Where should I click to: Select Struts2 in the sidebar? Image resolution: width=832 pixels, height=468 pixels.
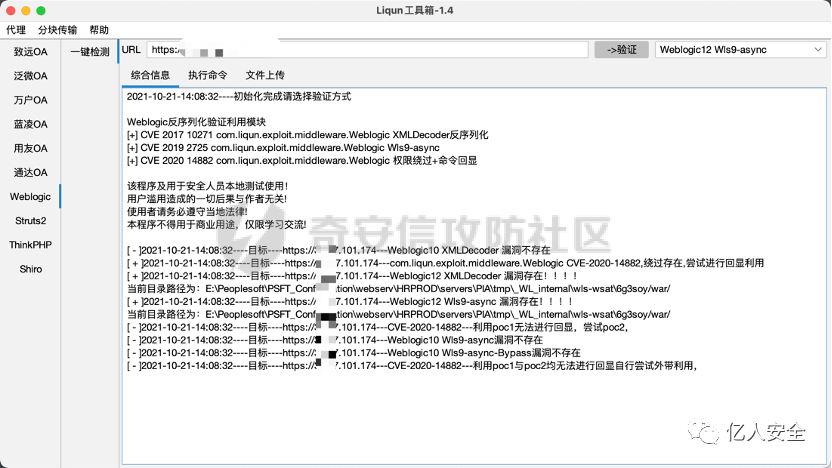(x=30, y=221)
